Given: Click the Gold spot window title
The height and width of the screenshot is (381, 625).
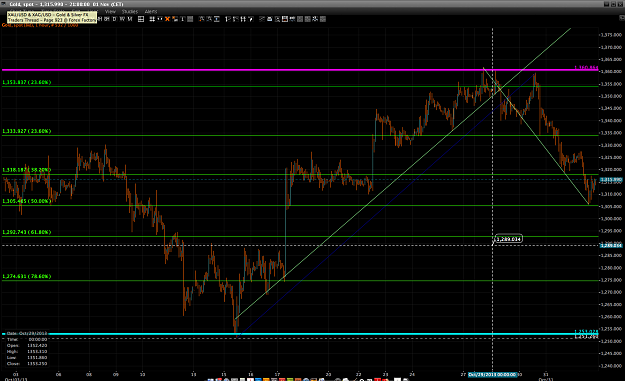Looking at the screenshot, I should tap(66, 4).
